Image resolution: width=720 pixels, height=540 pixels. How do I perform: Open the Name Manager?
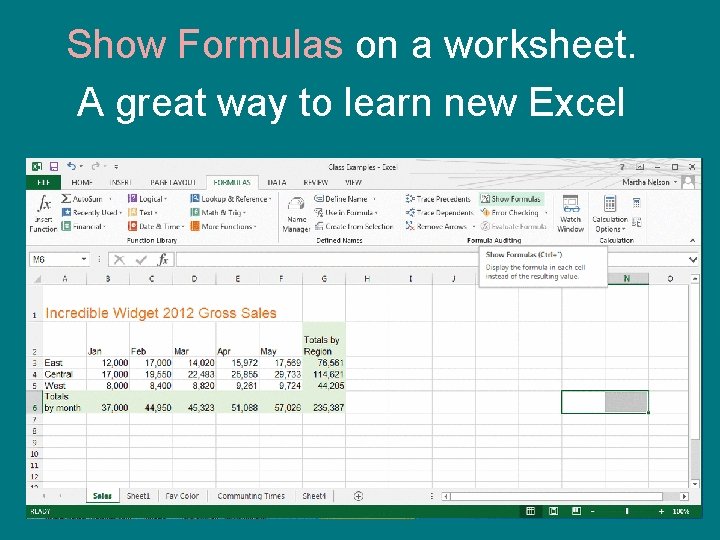[296, 214]
